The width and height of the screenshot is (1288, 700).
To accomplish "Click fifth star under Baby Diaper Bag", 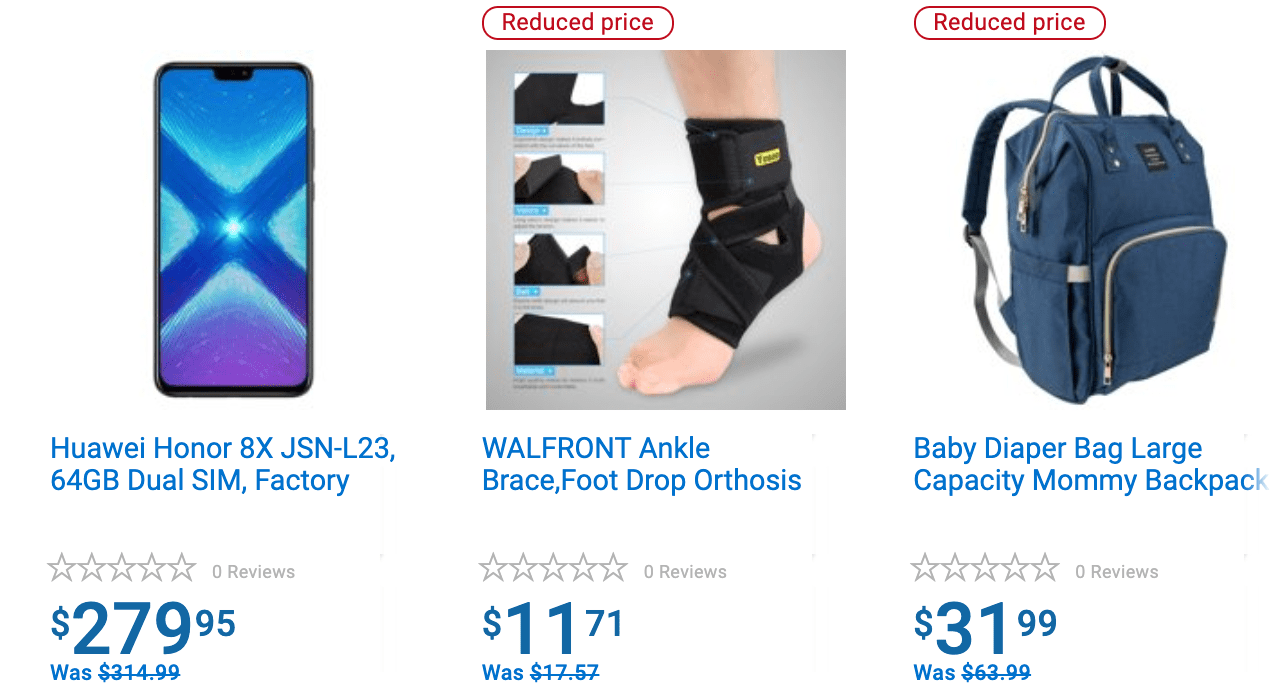I will click(1044, 568).
